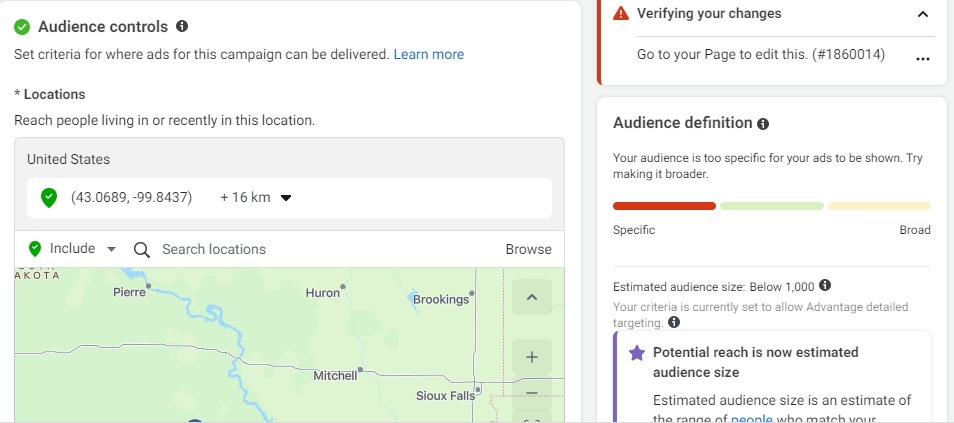954x423 pixels.
Task: Click the Browse locations button
Action: tap(528, 249)
